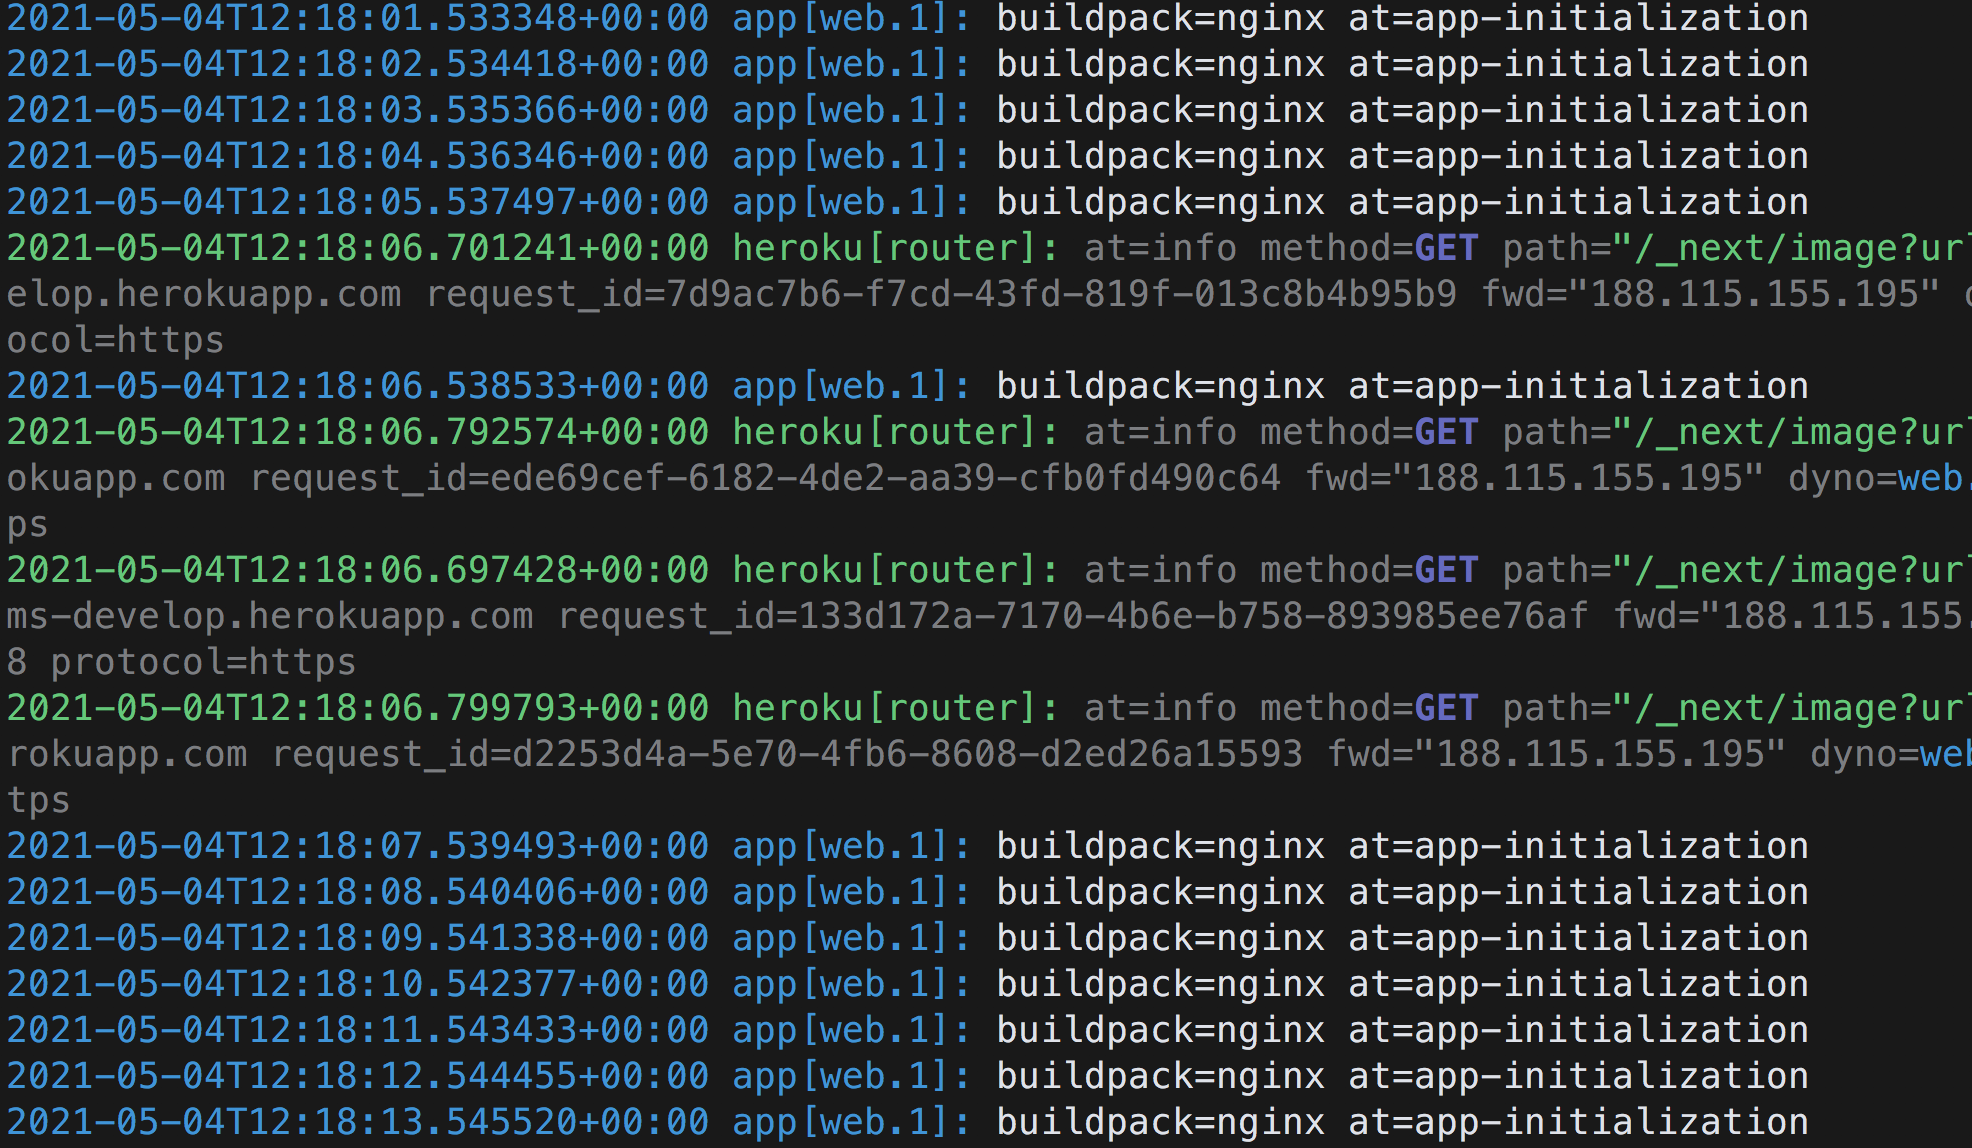Viewport: 1972px width, 1148px height.
Task: Click timestamp 12:18:06.697428 heroku line
Action: 357,570
